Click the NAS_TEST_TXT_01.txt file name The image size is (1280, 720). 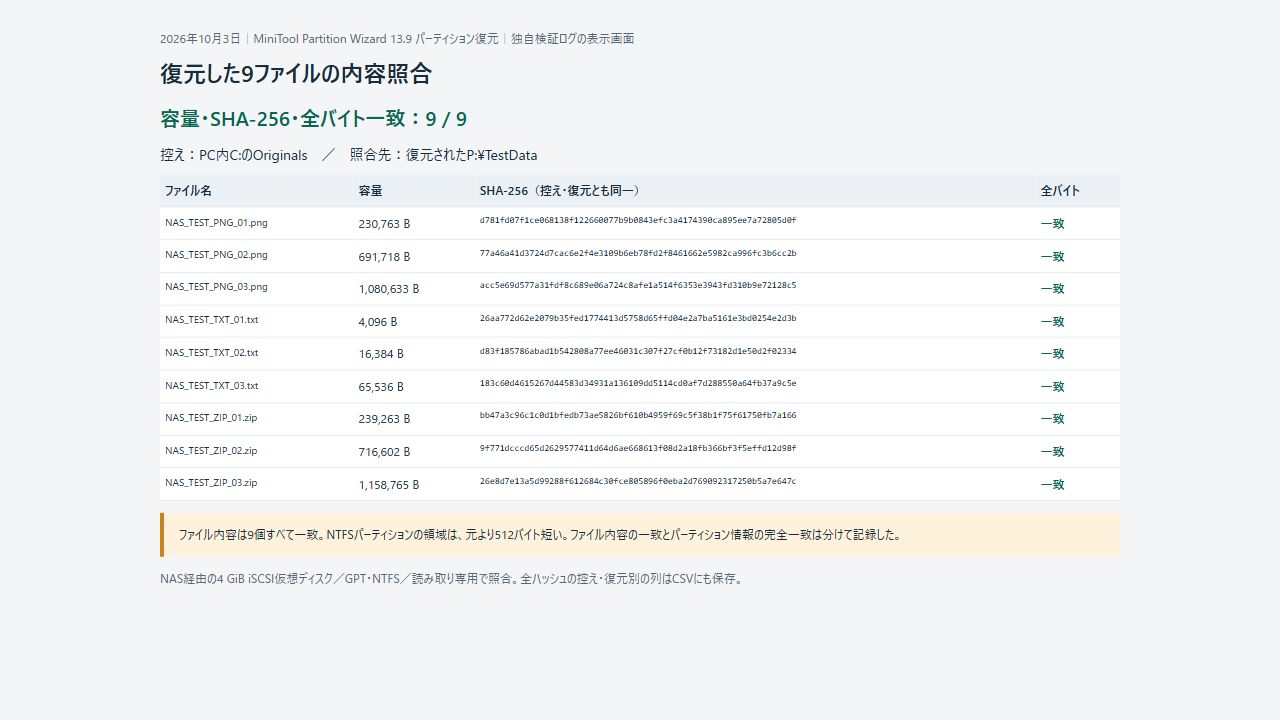(x=211, y=320)
